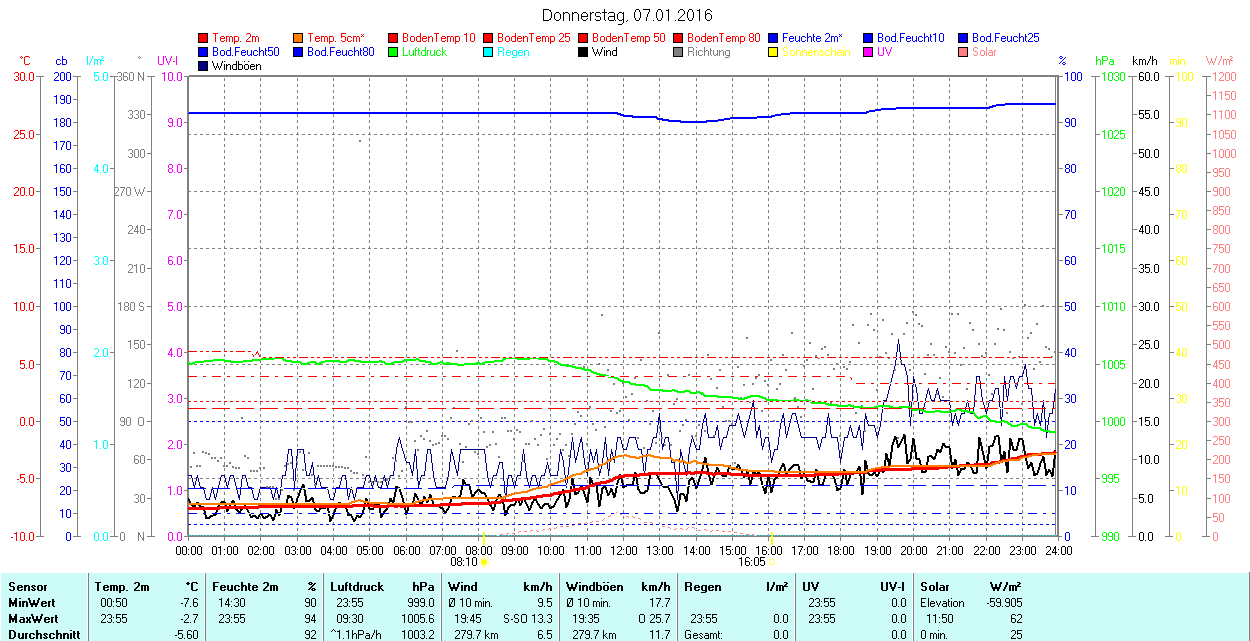Select the Luftdruck column header in table
This screenshot has height=641, width=1250.
pyautogui.click(x=357, y=587)
